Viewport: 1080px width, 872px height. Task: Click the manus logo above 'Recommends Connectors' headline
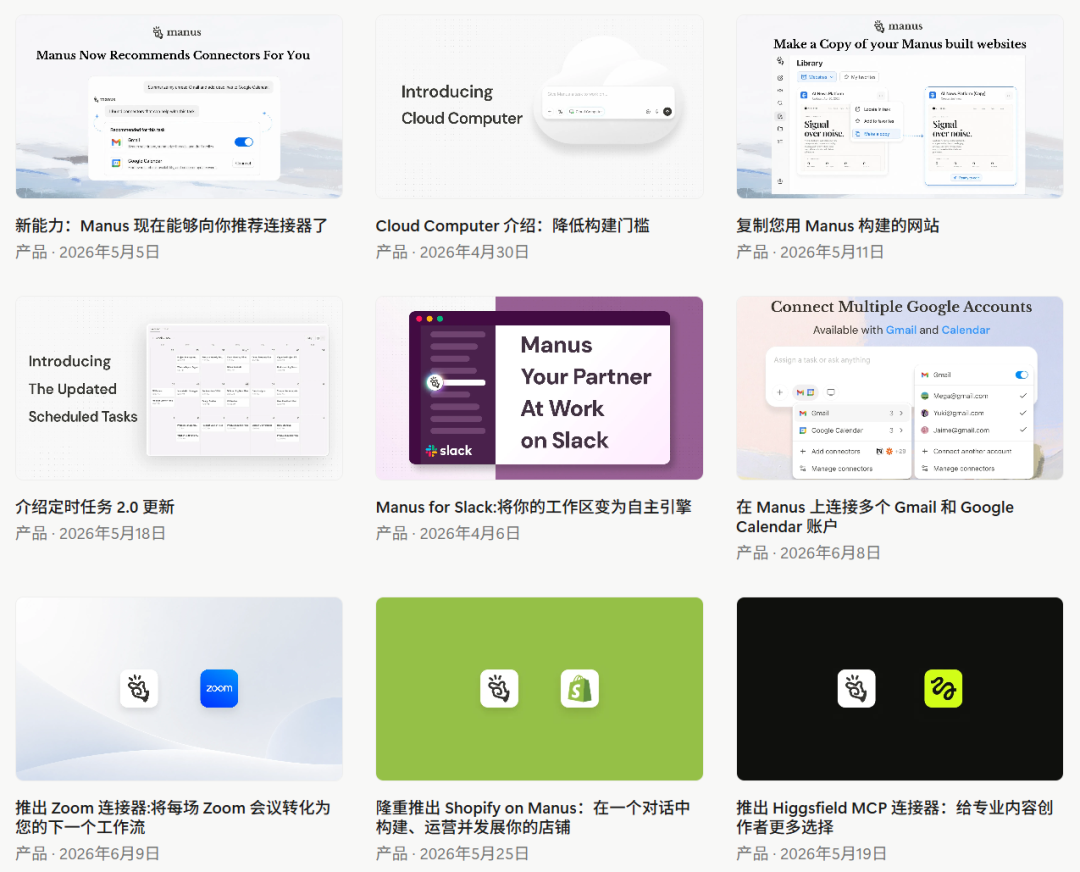(177, 32)
